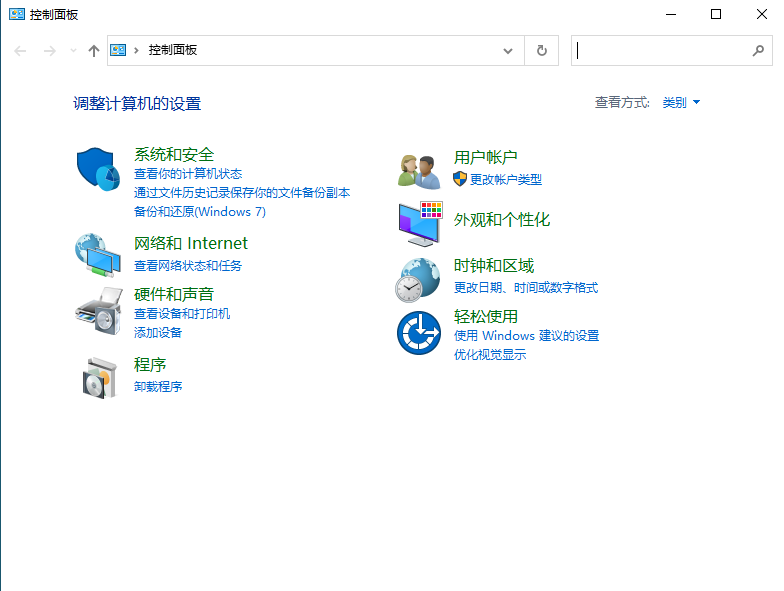Open 查看你的计算机状态 link

click(188, 174)
